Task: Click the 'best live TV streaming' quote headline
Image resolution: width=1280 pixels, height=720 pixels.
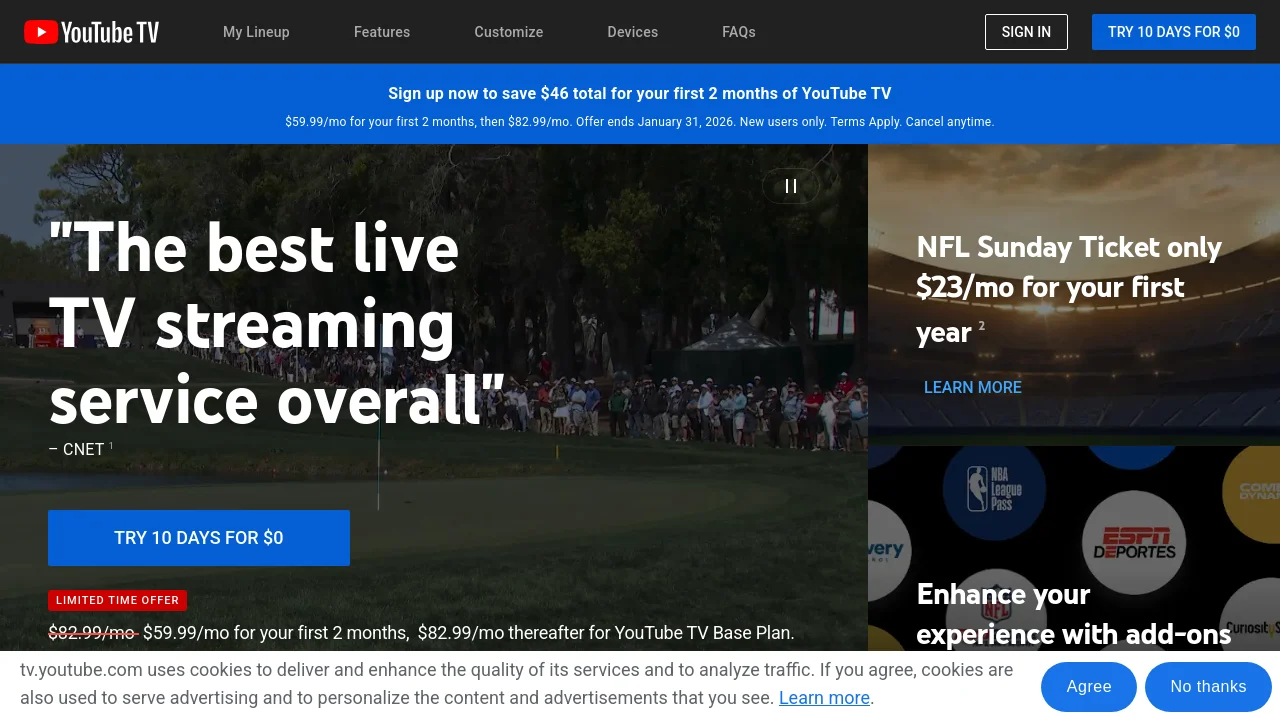Action: point(277,323)
